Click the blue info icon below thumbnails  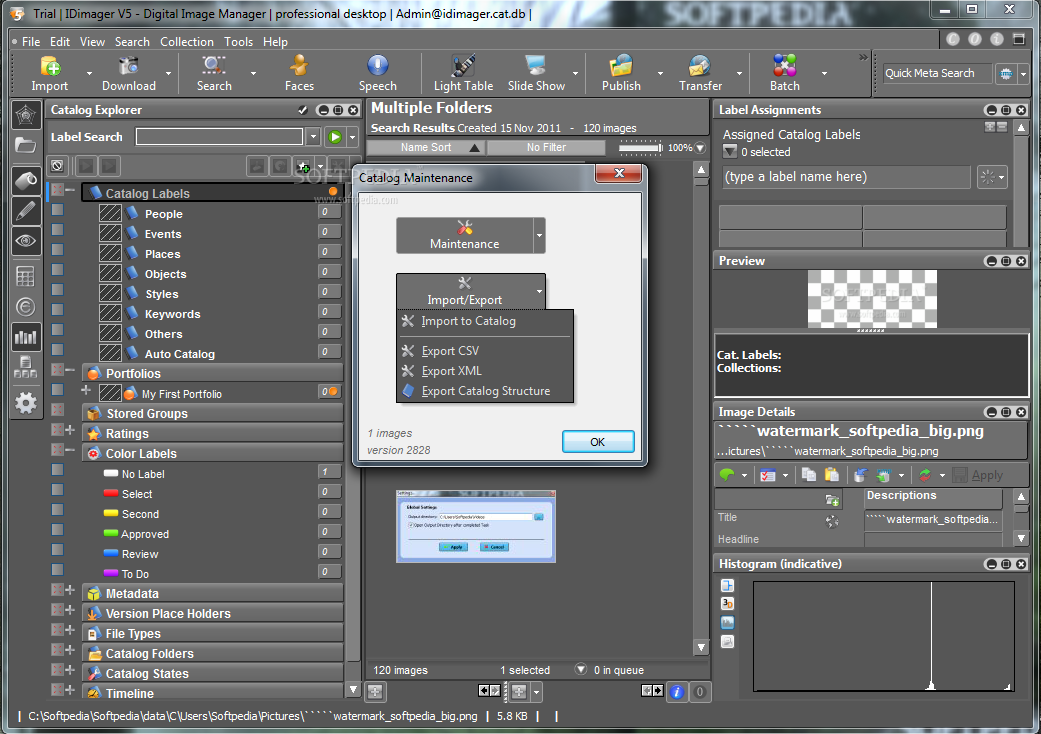pyautogui.click(x=676, y=692)
